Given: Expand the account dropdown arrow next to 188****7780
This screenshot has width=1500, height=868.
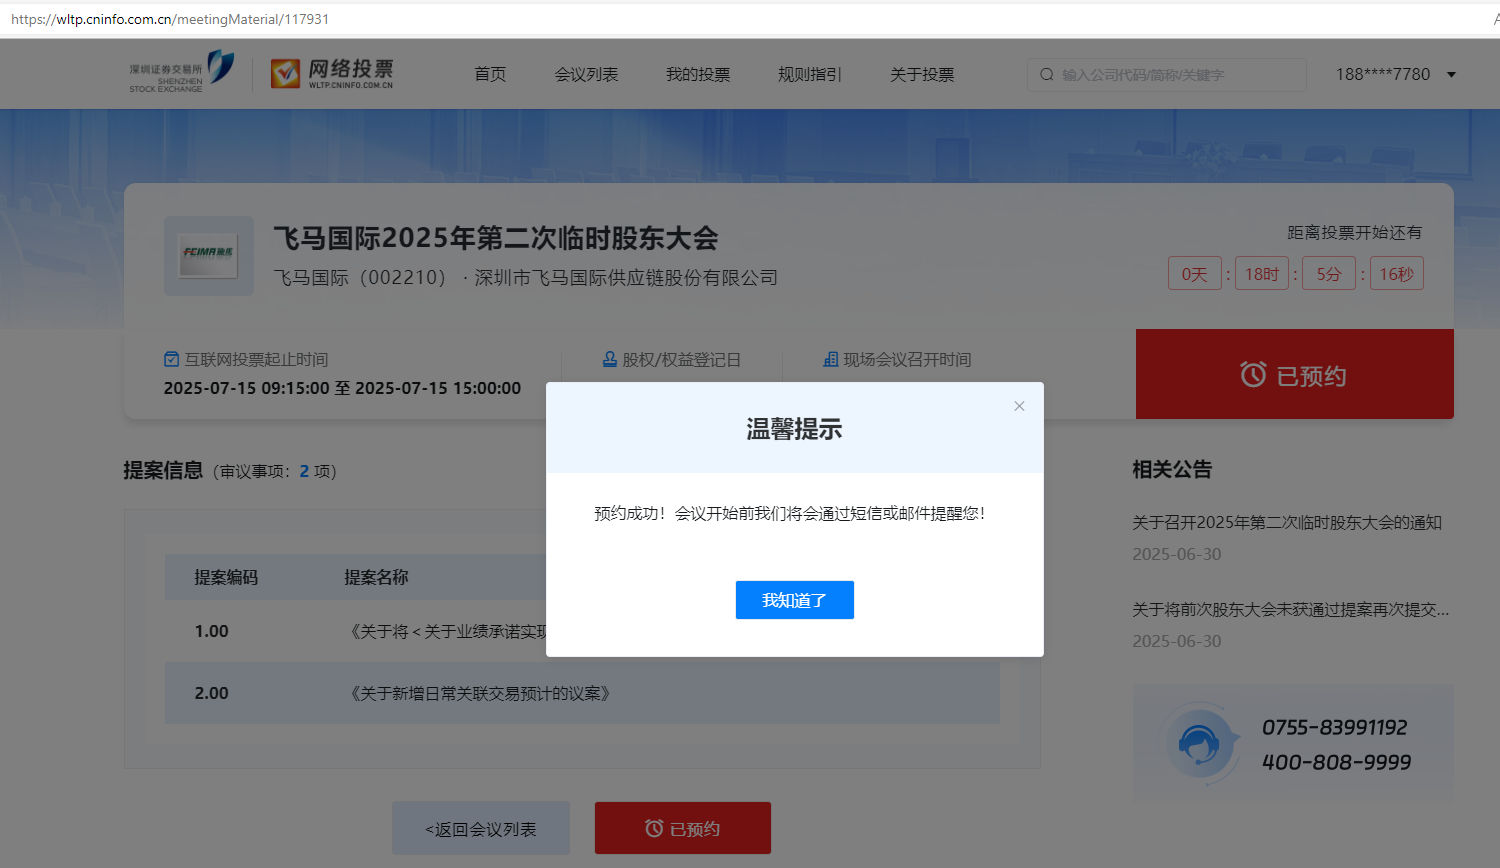Looking at the screenshot, I should coord(1451,75).
